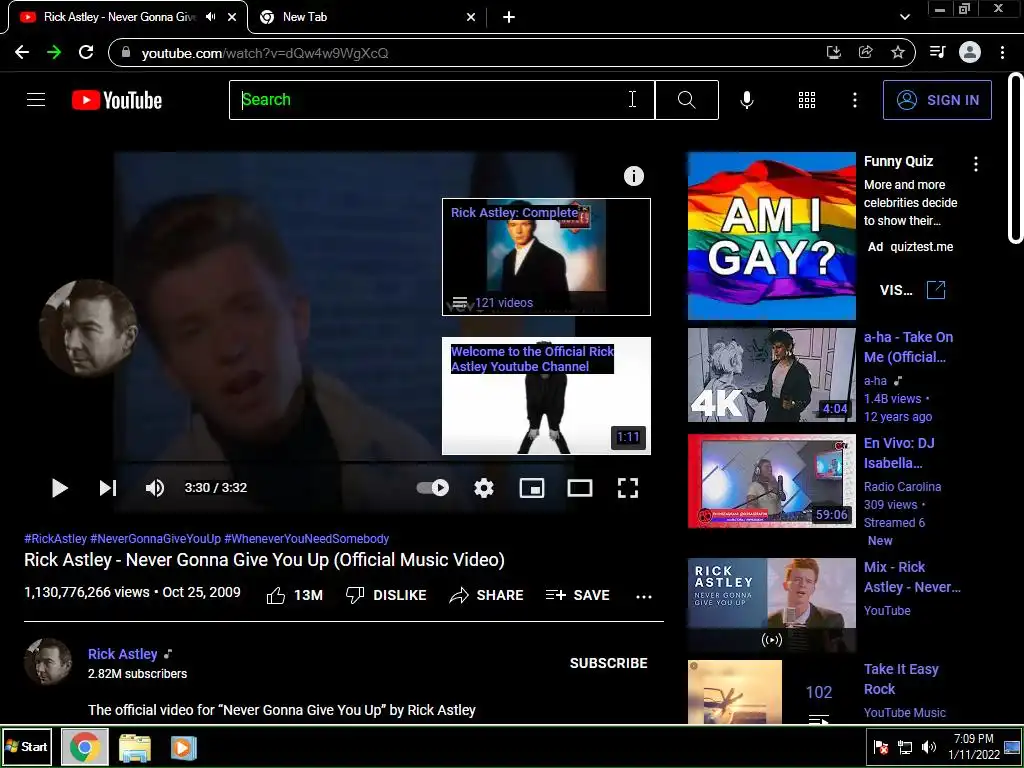Click the video info card icon
Screen dimensions: 1024x768
633,176
